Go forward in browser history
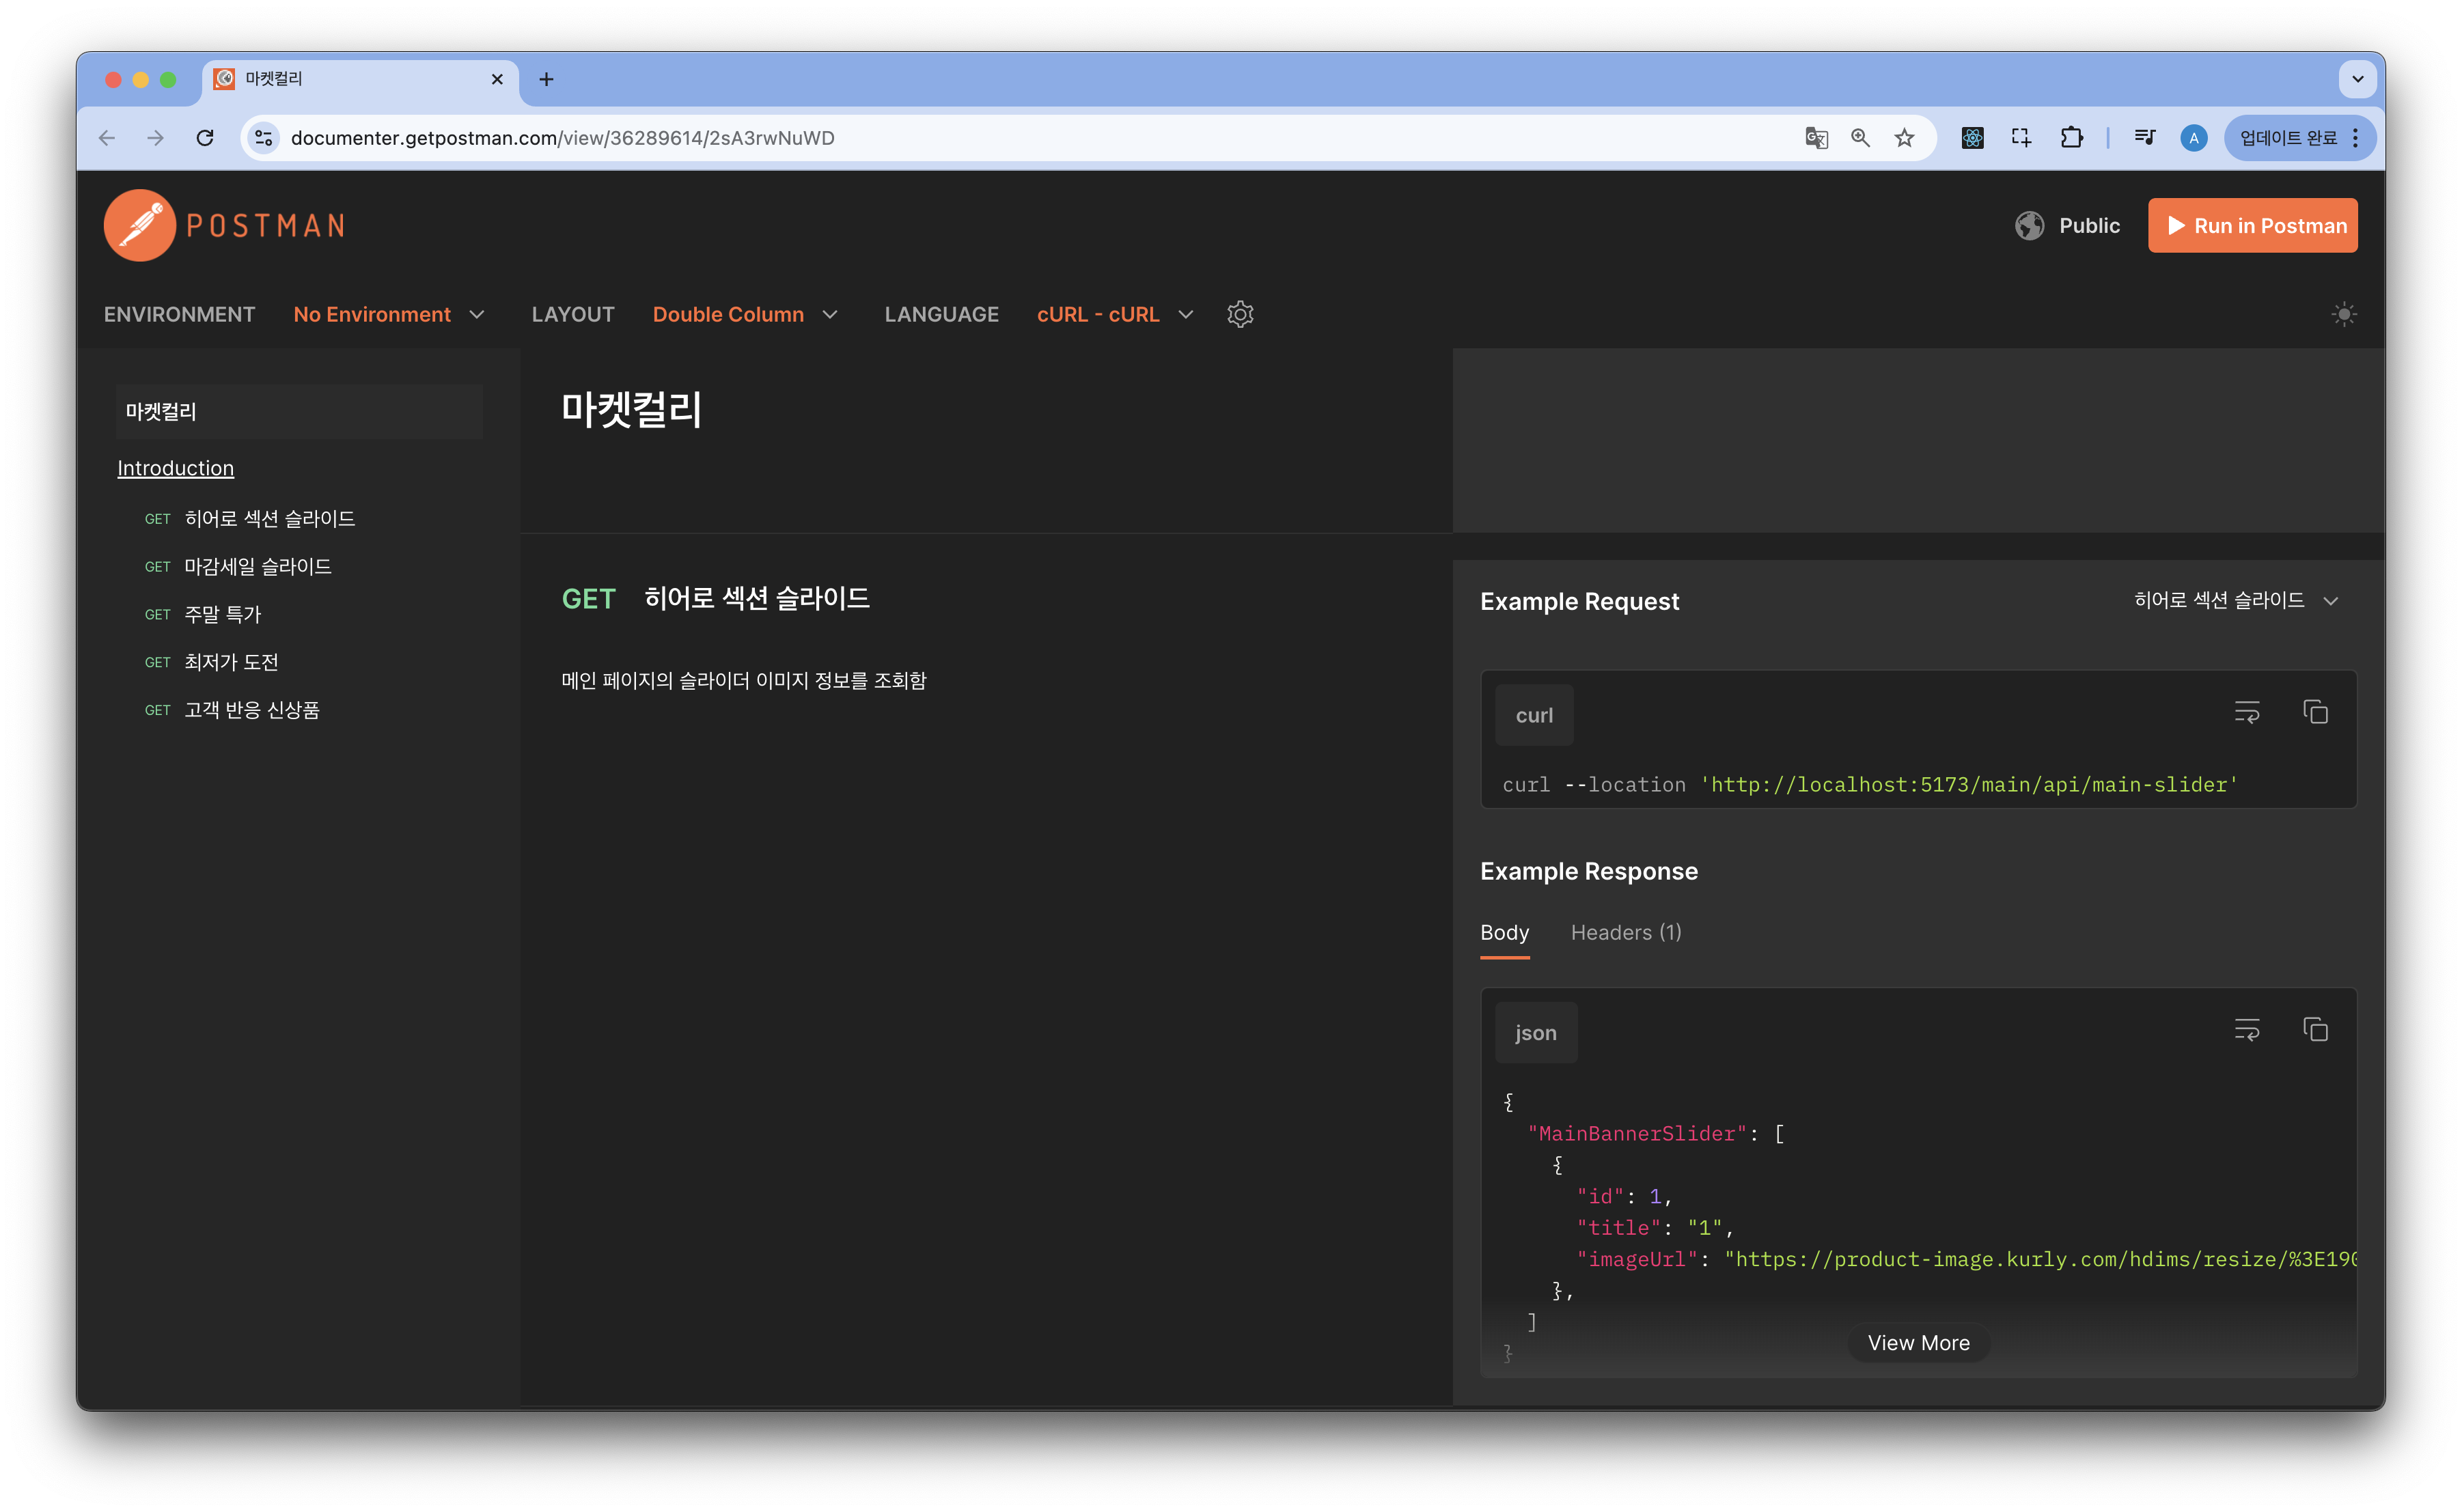This screenshot has width=2462, height=1512. pos(155,138)
